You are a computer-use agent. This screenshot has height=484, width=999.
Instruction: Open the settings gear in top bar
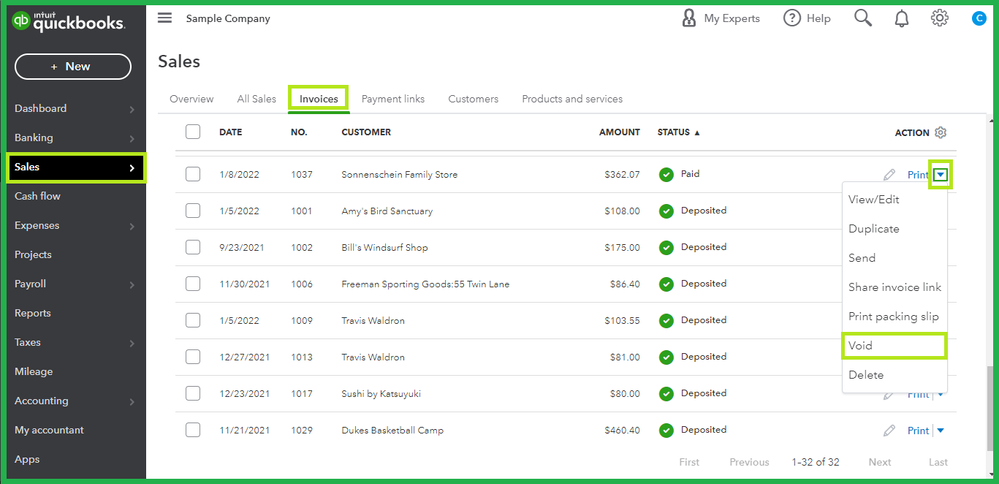point(939,18)
